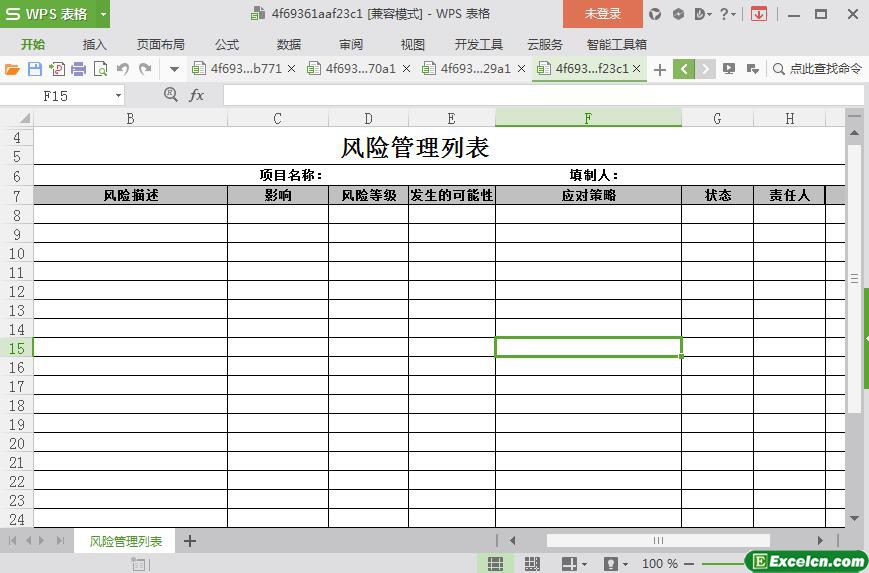869x573 pixels.
Task: Switch to normal view in status bar
Action: point(495,564)
